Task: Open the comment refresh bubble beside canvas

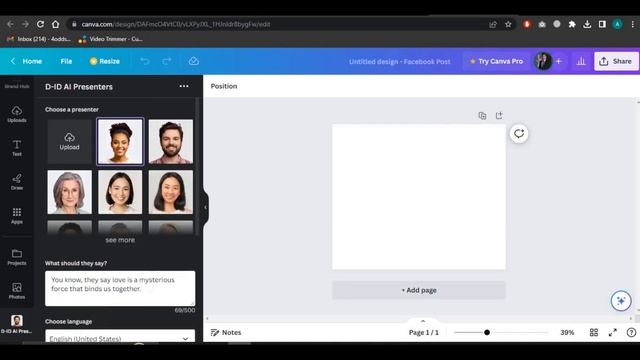Action: (519, 133)
